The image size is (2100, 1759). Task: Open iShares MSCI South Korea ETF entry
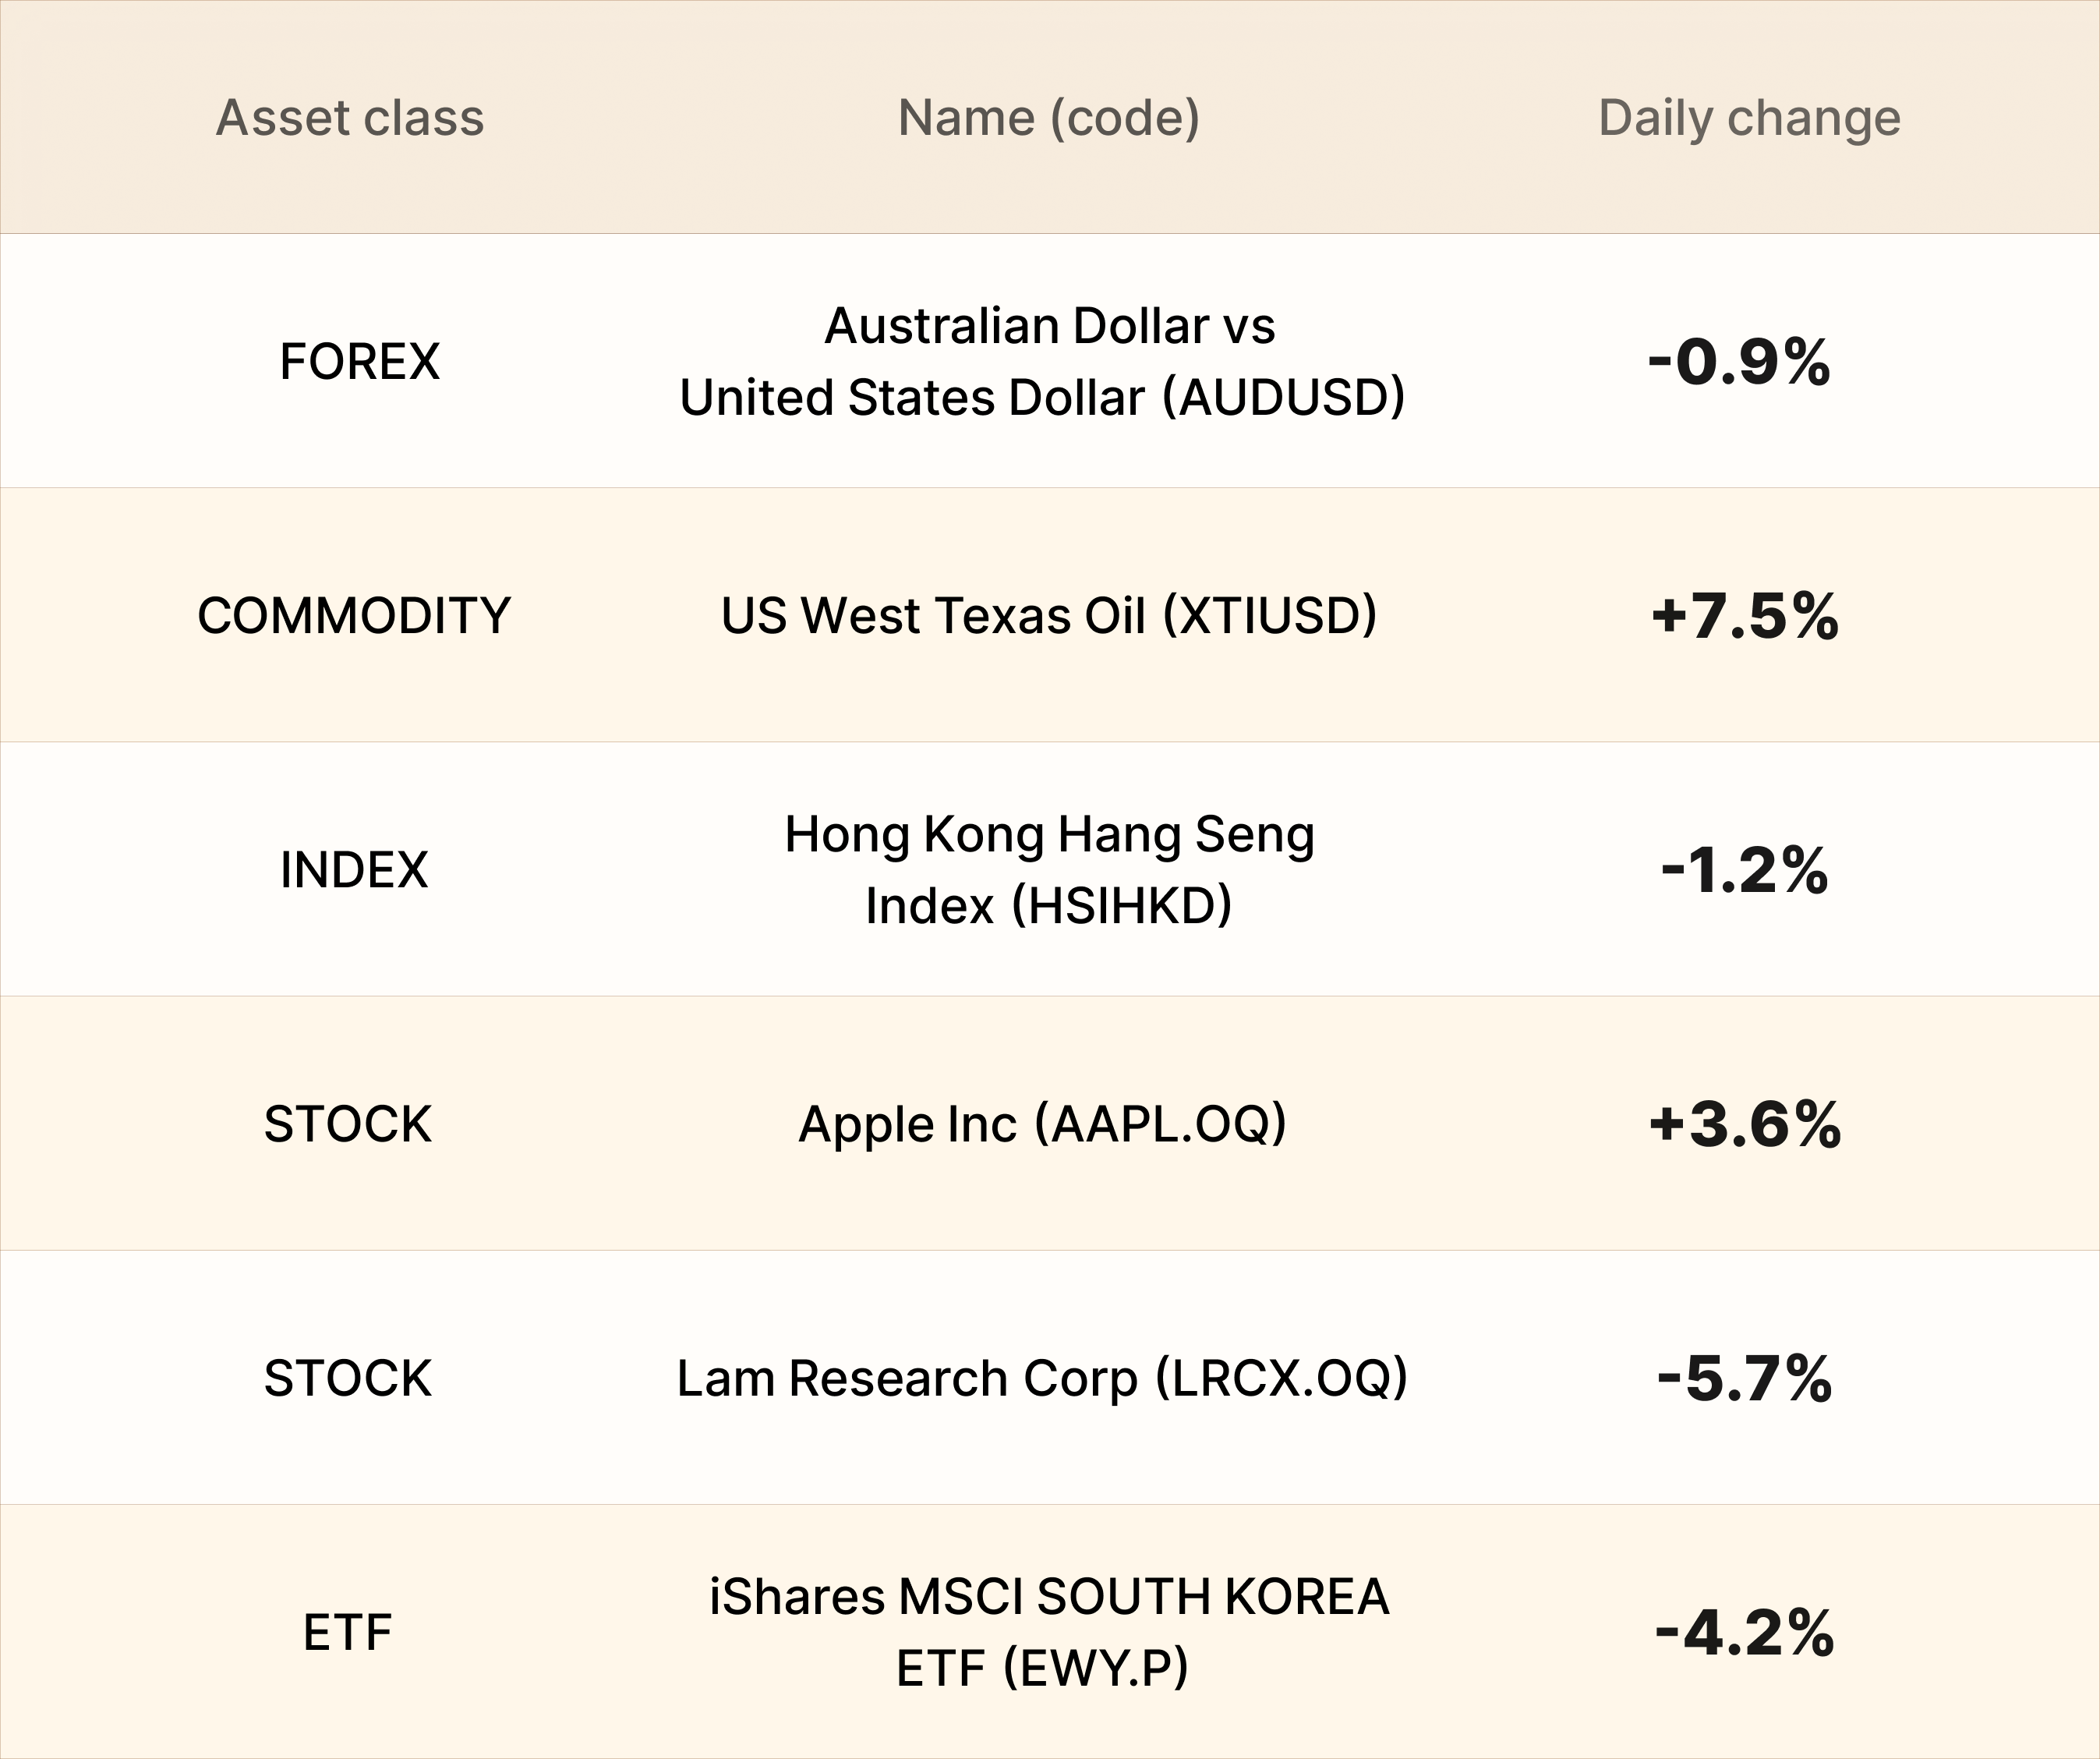1049,1632
